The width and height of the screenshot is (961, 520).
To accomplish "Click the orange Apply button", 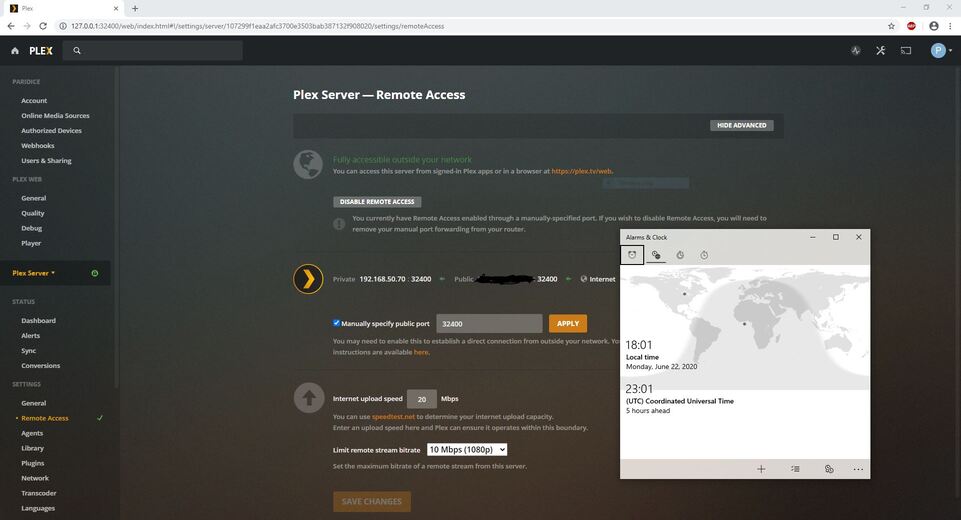I will [568, 323].
